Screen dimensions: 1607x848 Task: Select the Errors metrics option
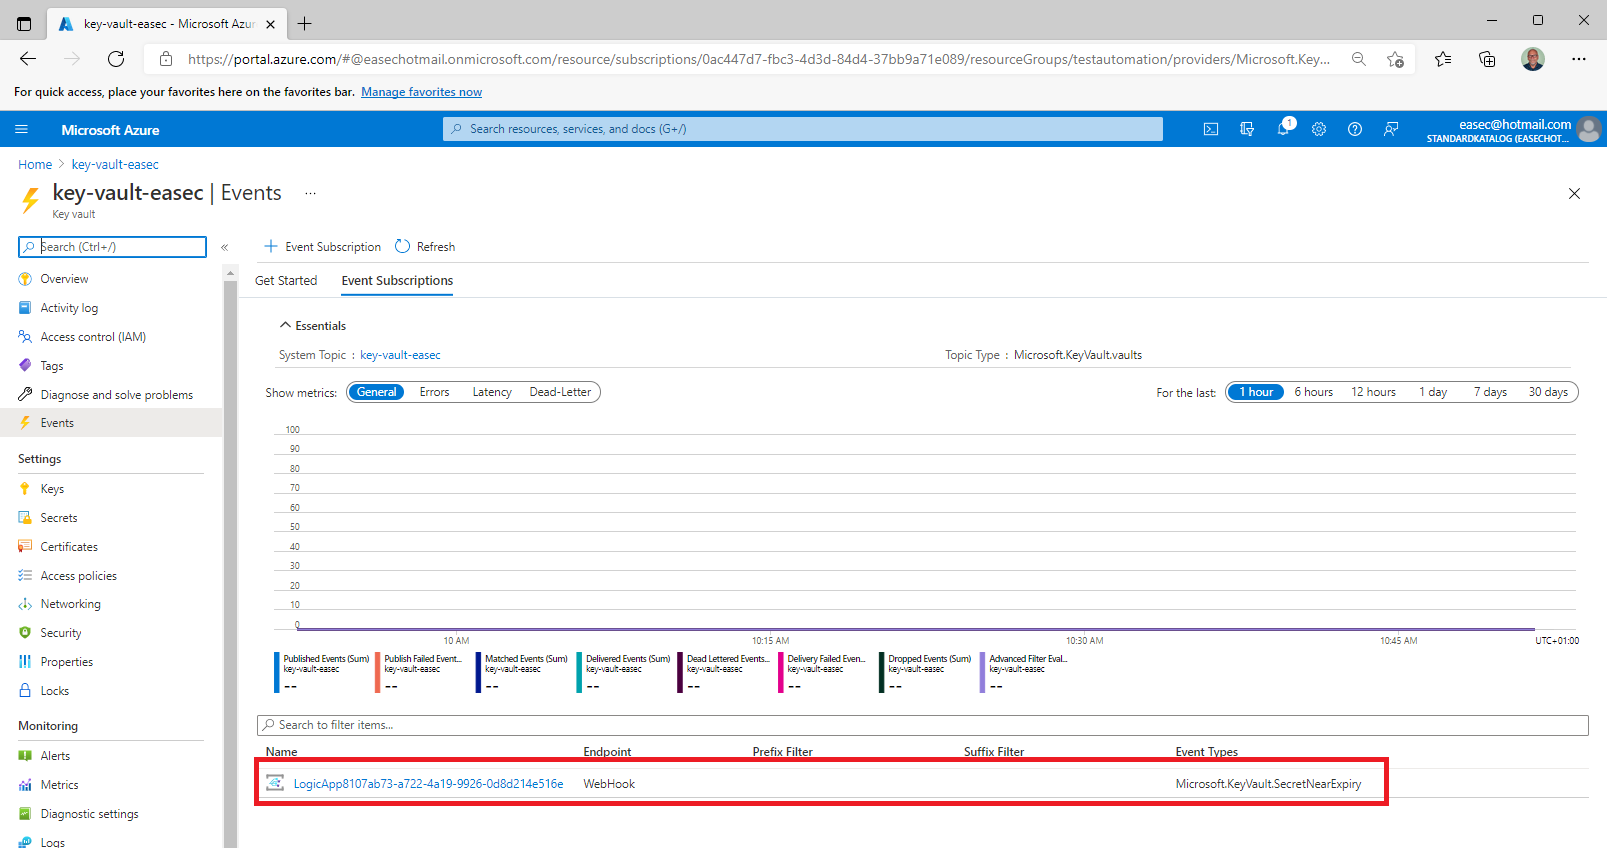[x=434, y=392]
